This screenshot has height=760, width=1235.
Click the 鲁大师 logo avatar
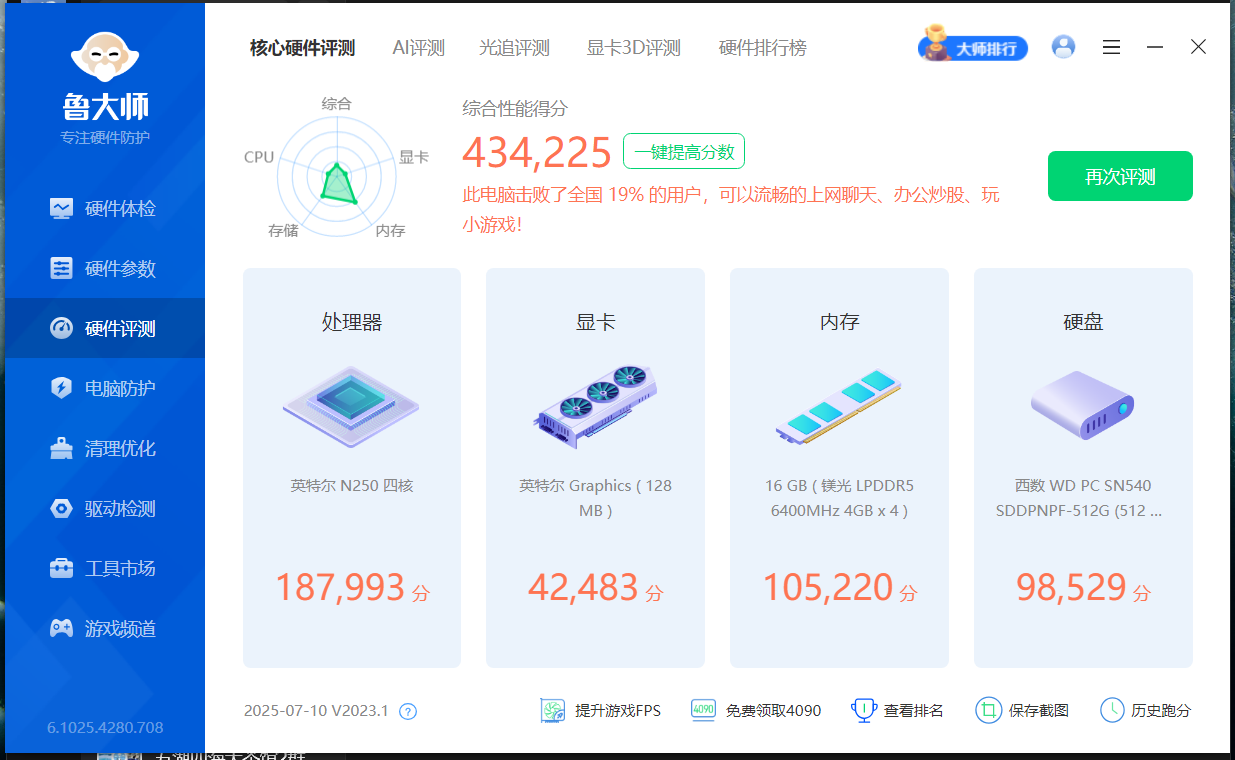pos(105,58)
